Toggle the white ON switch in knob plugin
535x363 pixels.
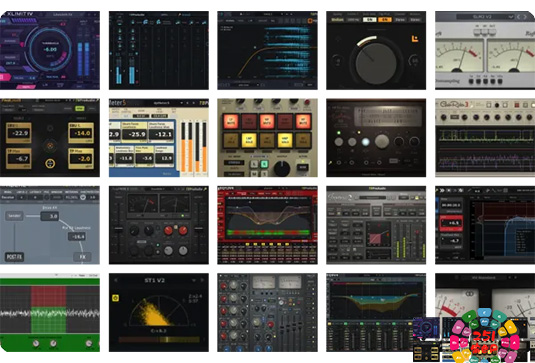click(369, 19)
